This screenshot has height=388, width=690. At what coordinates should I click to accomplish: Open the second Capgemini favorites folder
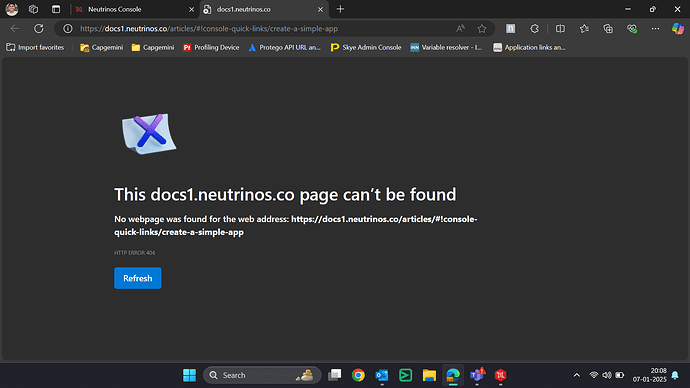(153, 47)
